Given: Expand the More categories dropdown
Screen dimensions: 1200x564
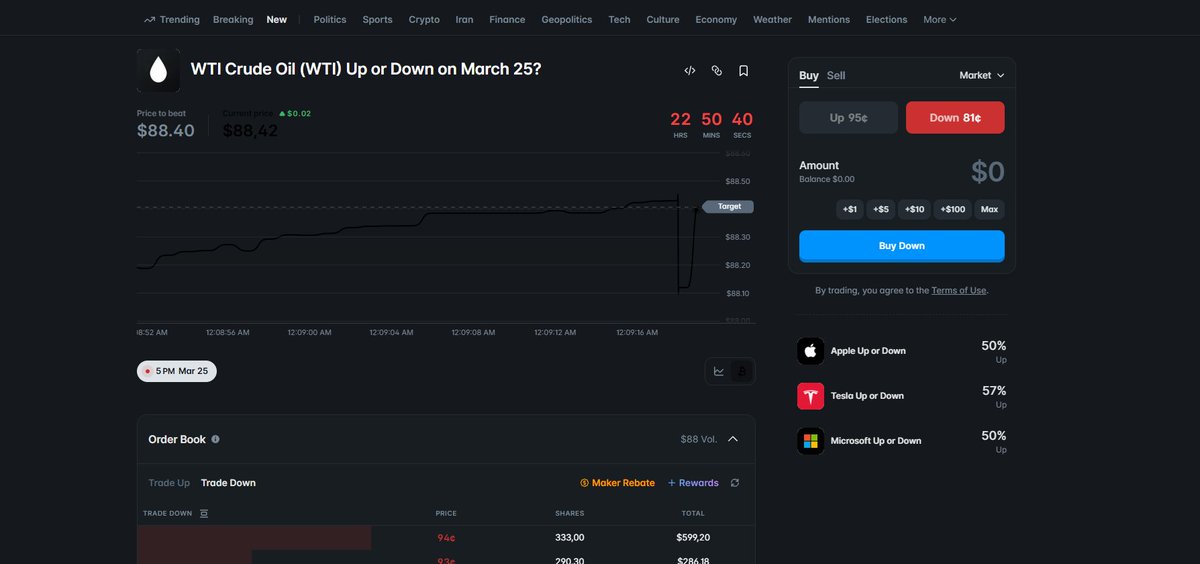Looking at the screenshot, I should click(x=939, y=19).
